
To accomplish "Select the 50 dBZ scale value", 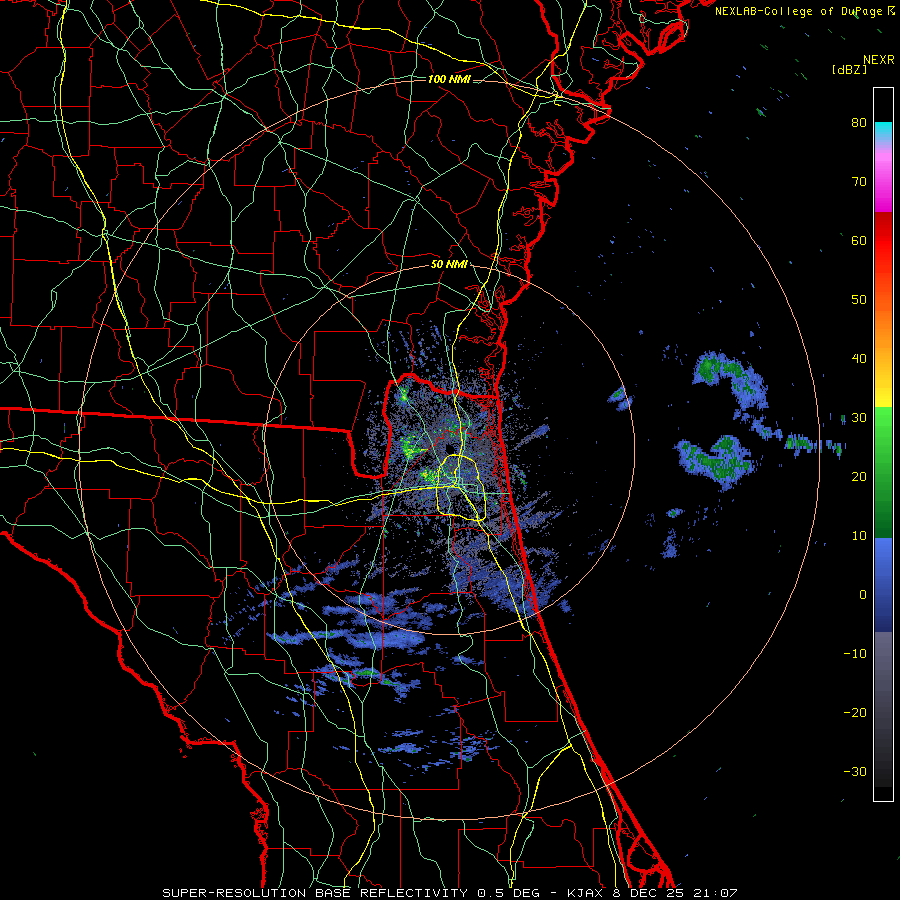I will point(859,300).
